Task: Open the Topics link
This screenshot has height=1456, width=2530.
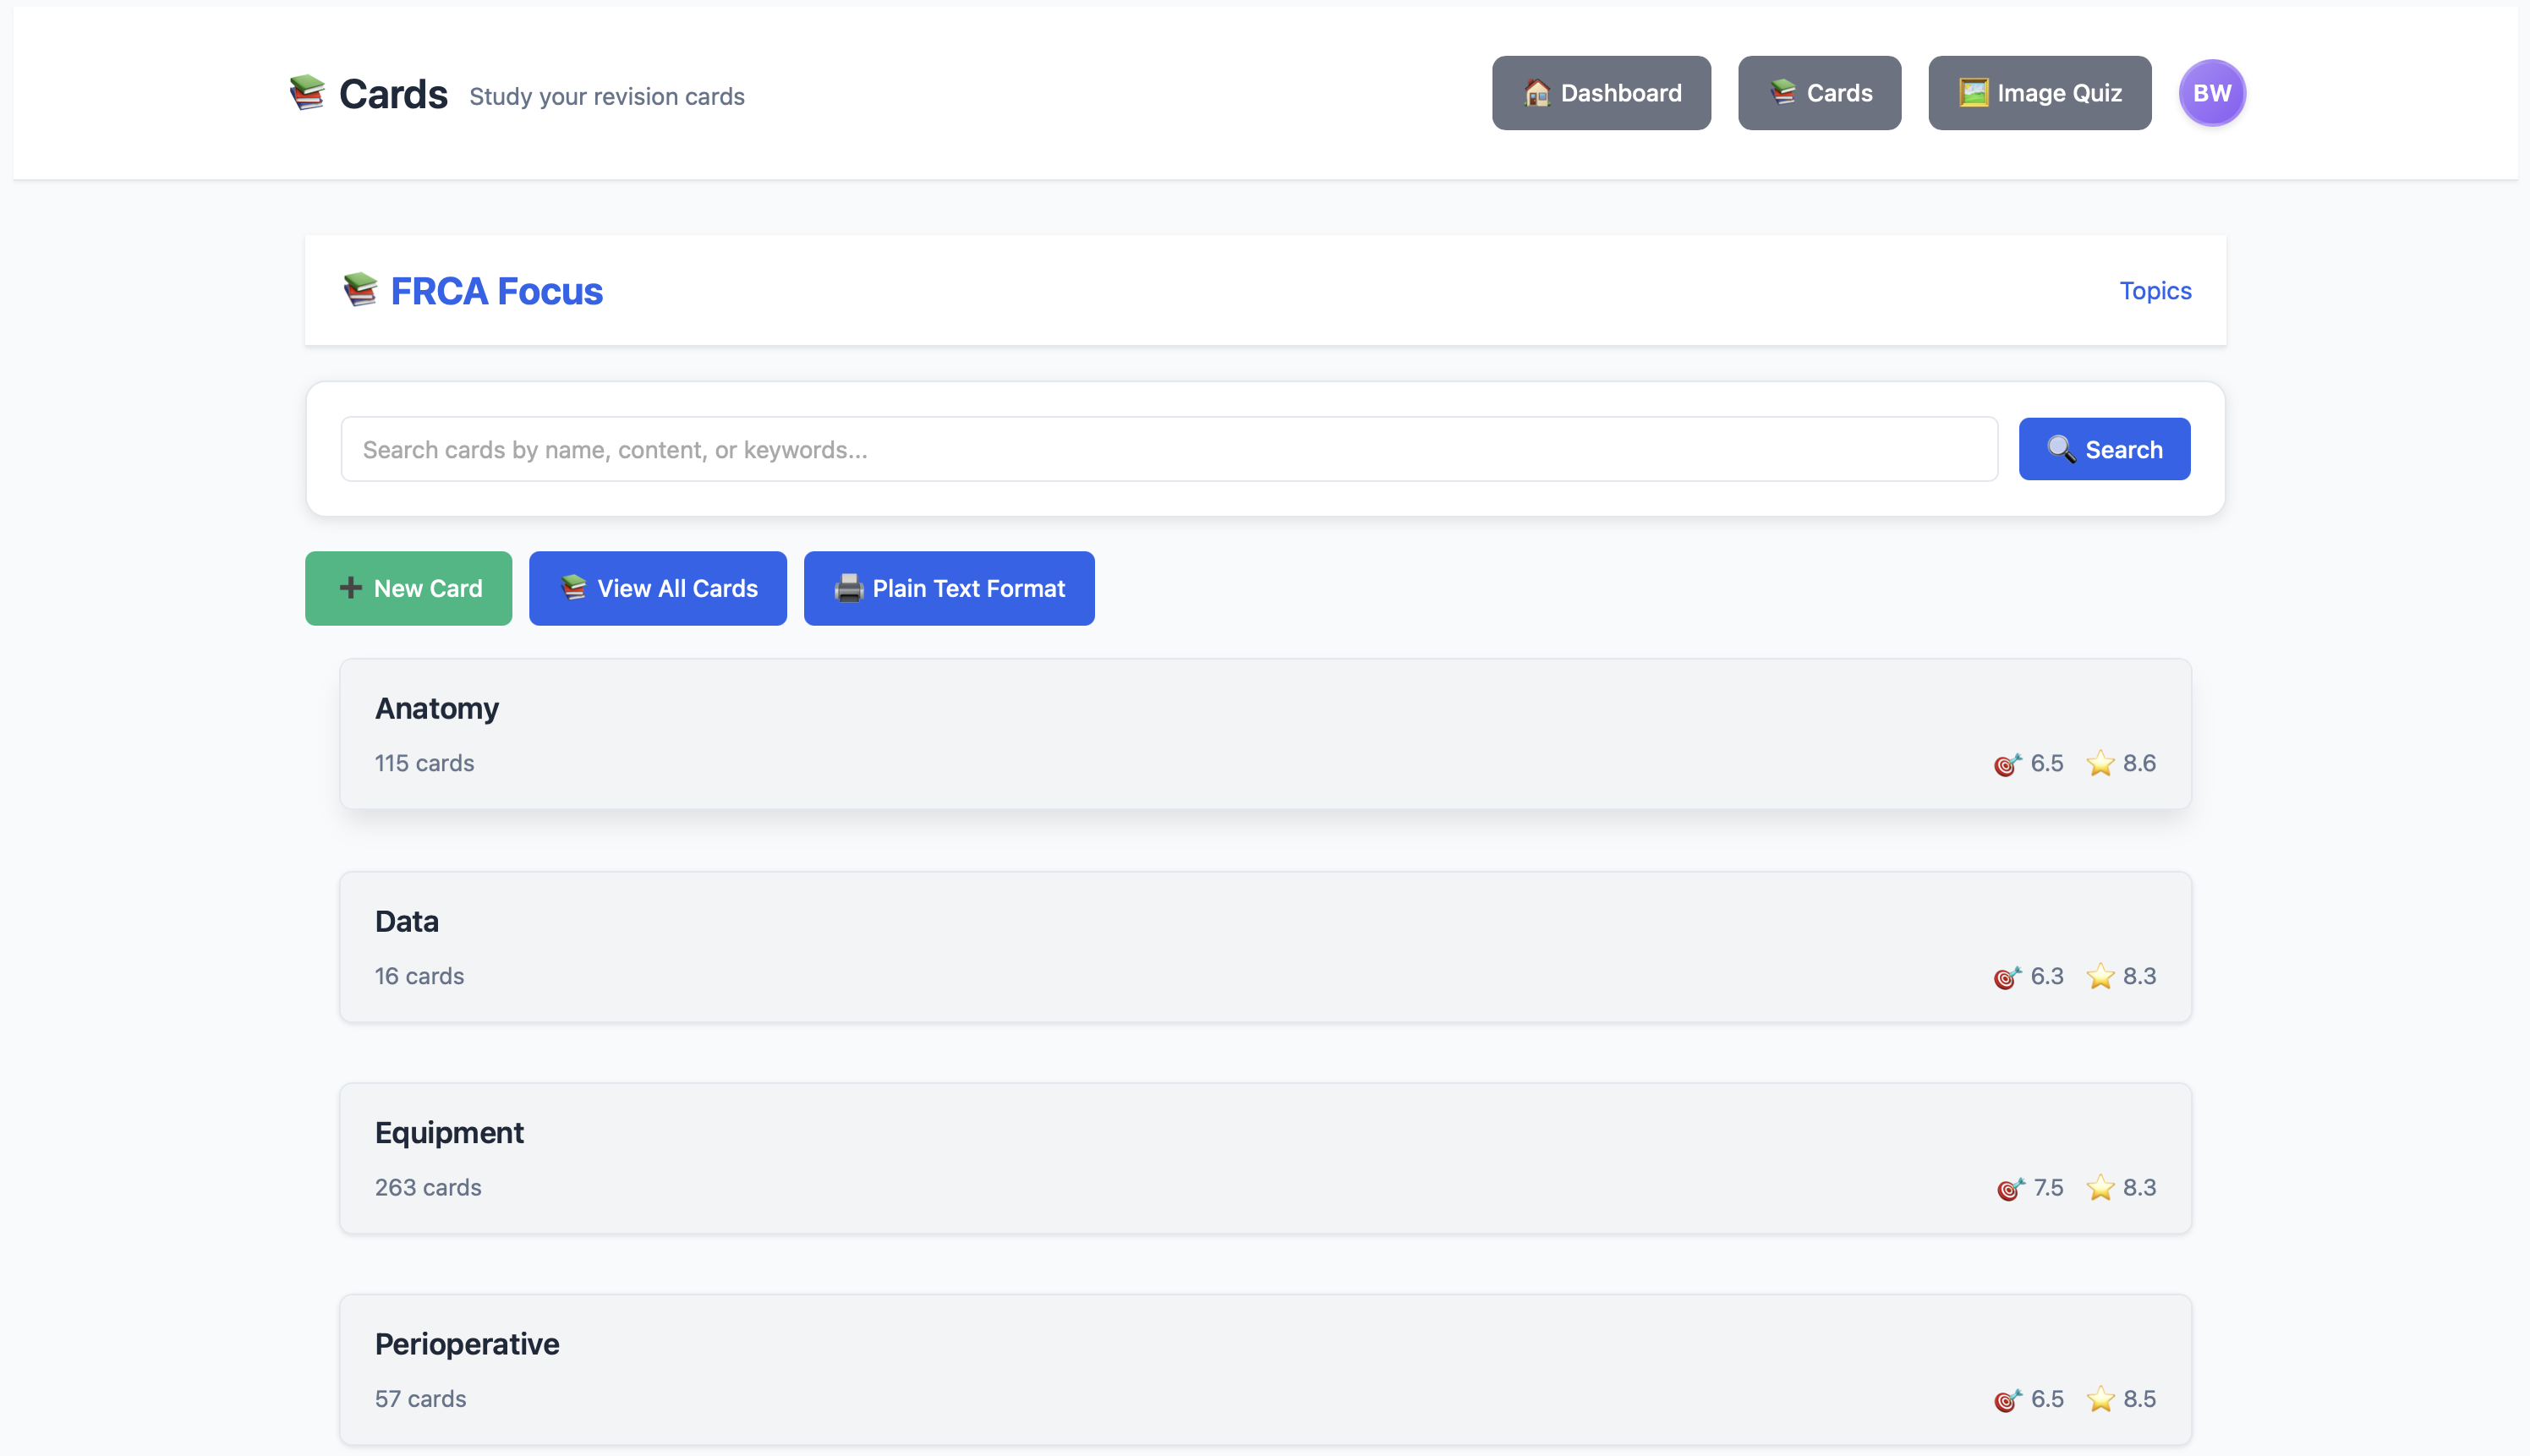Action: click(x=2155, y=290)
